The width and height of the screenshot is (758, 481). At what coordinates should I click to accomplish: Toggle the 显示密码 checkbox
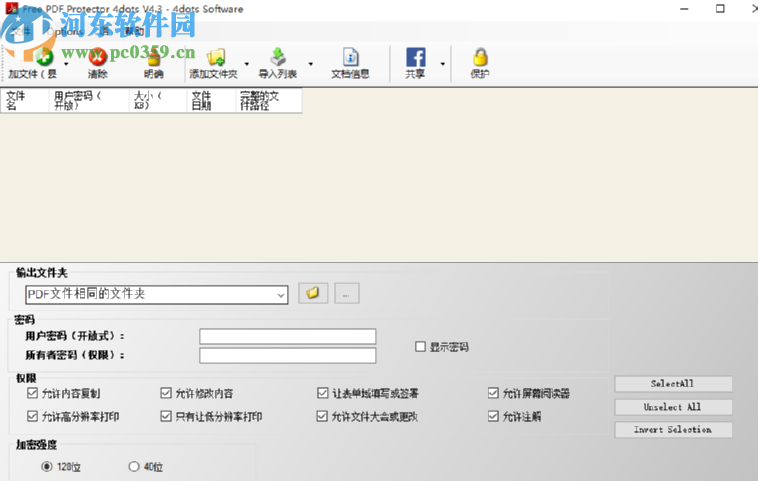pyautogui.click(x=421, y=347)
